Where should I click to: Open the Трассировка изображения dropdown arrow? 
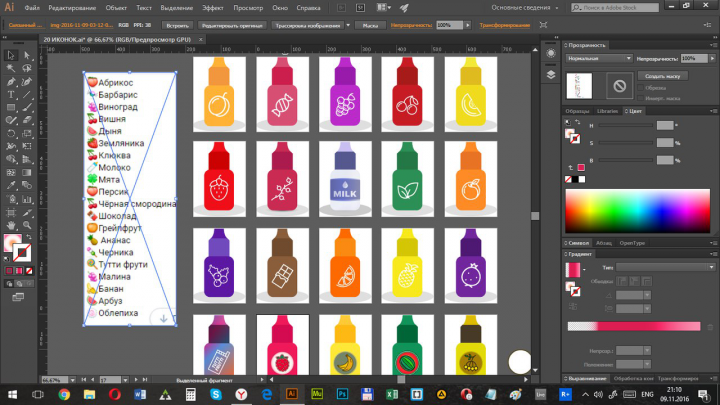tap(348, 25)
